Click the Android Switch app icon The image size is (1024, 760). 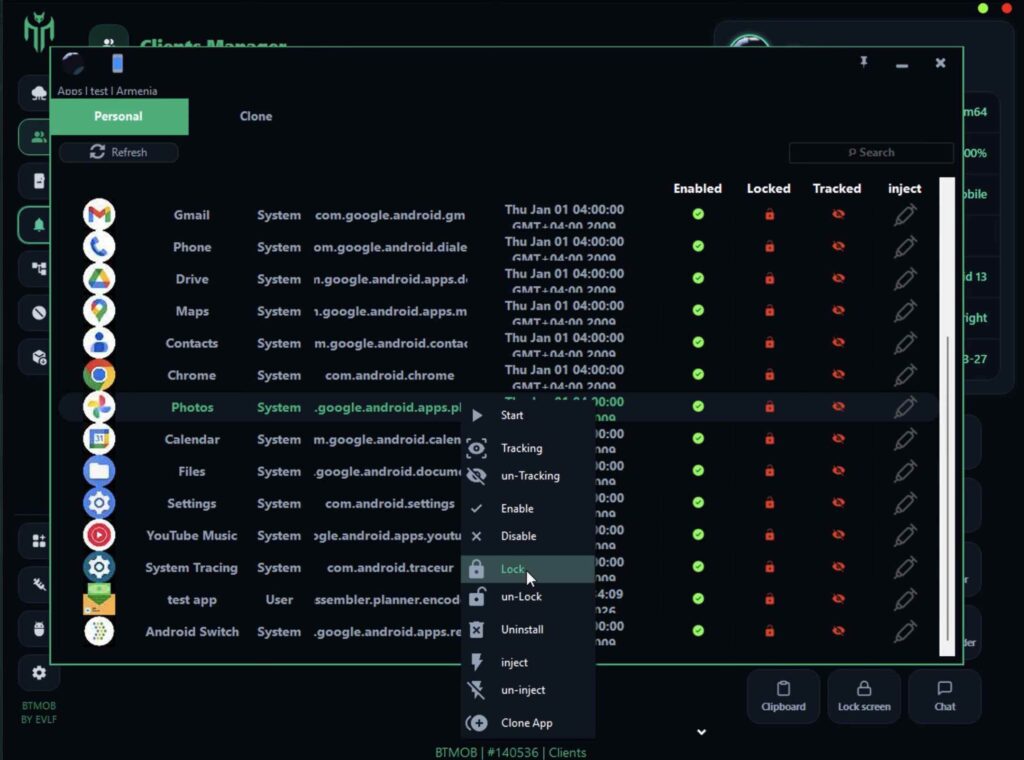[x=99, y=631]
